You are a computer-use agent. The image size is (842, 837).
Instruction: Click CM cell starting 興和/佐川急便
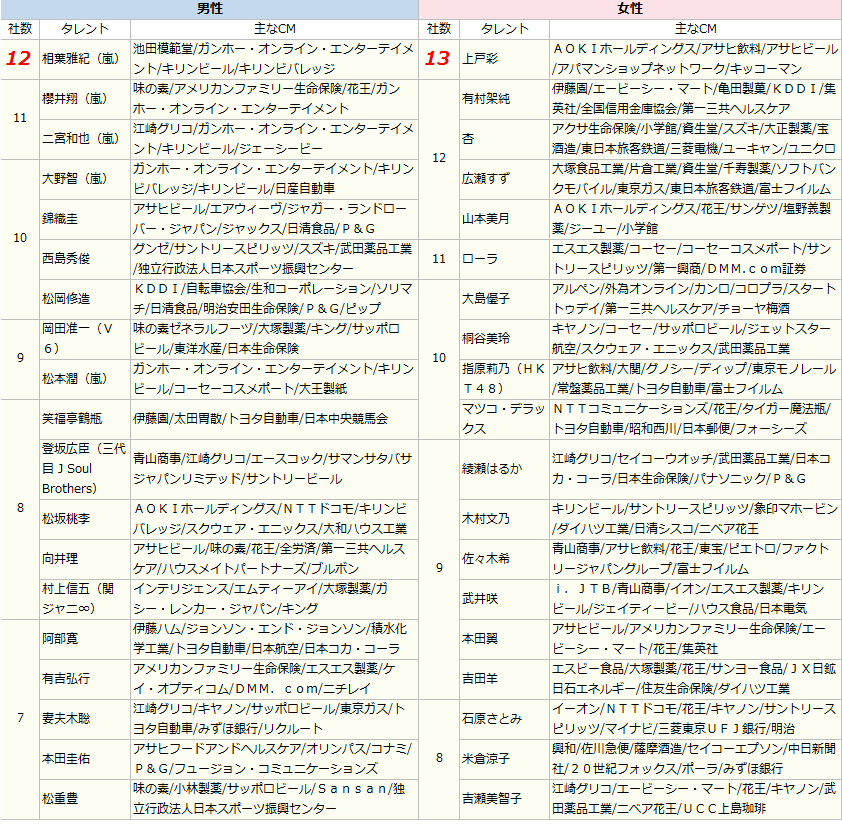point(695,759)
